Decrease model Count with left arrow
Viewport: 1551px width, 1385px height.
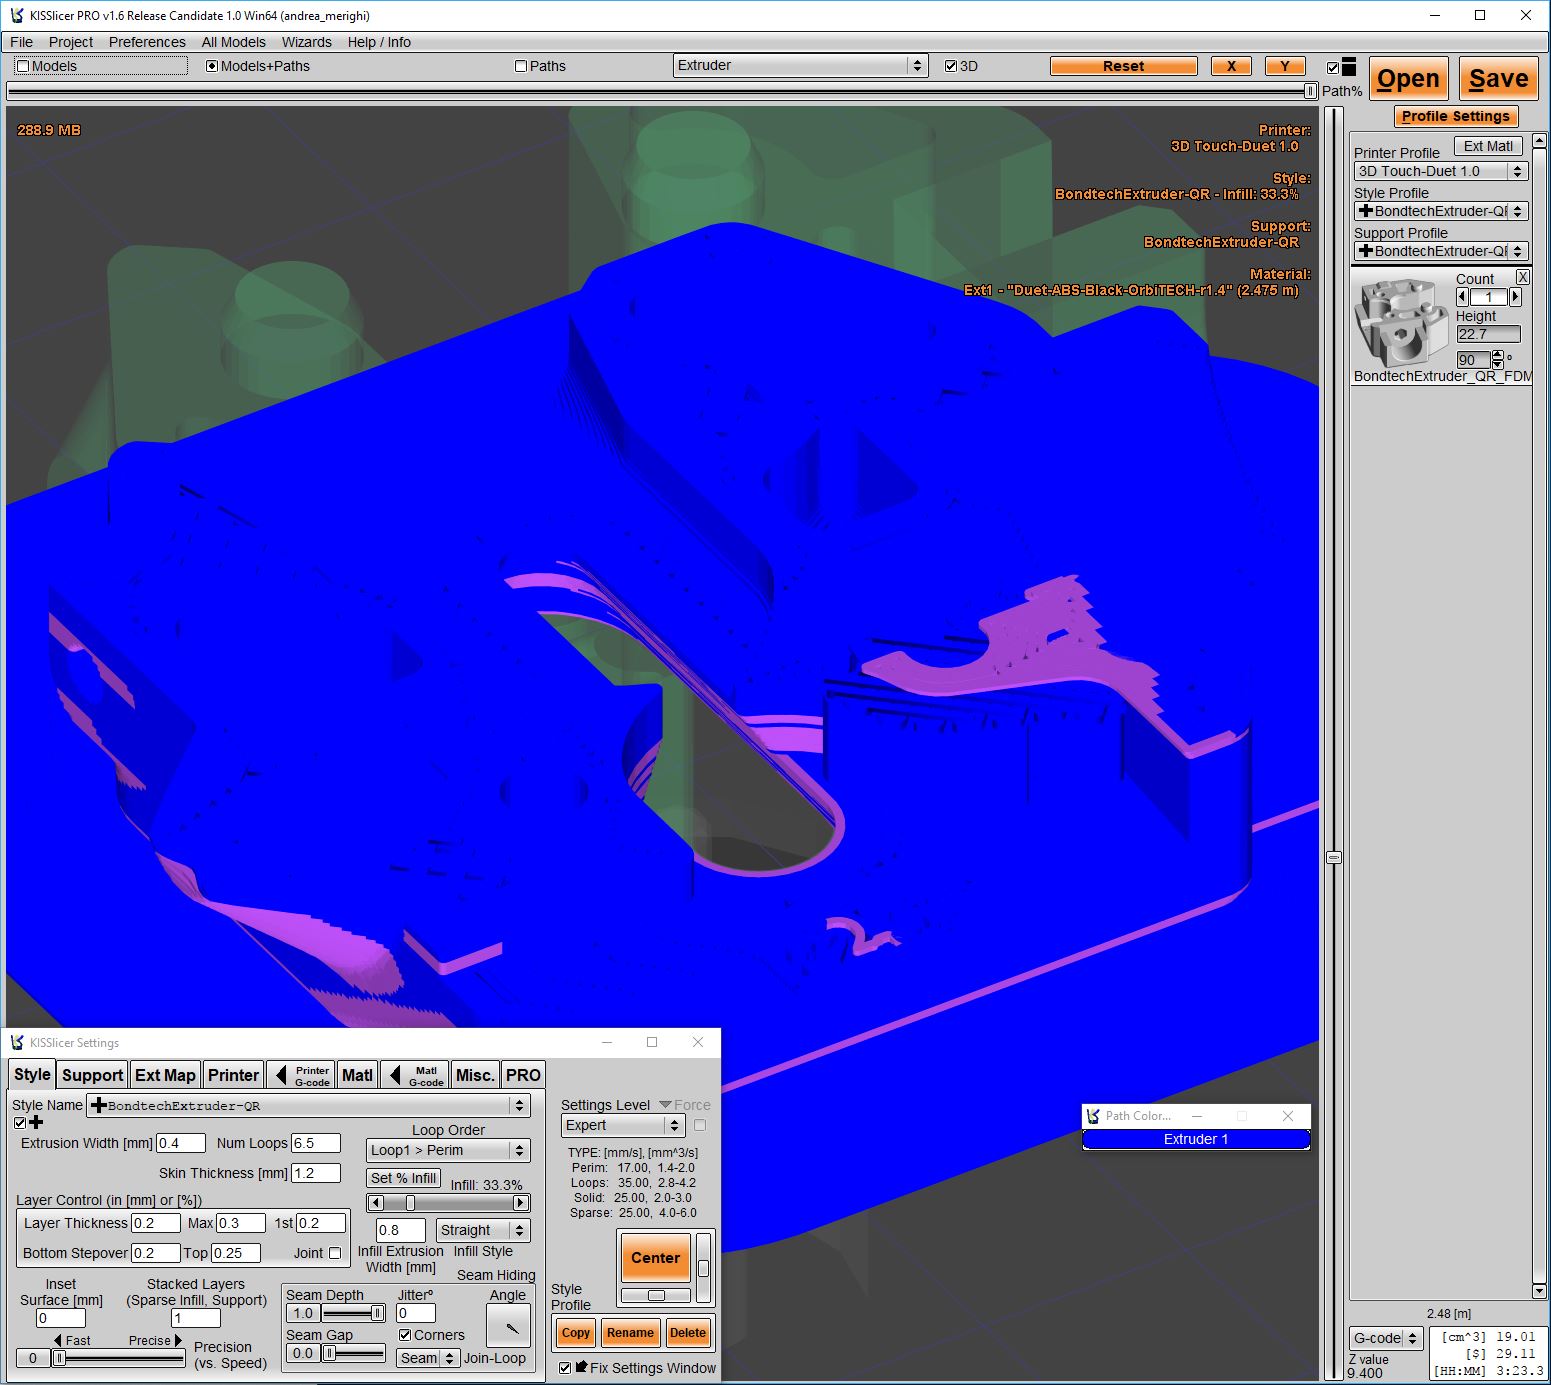(x=1463, y=297)
